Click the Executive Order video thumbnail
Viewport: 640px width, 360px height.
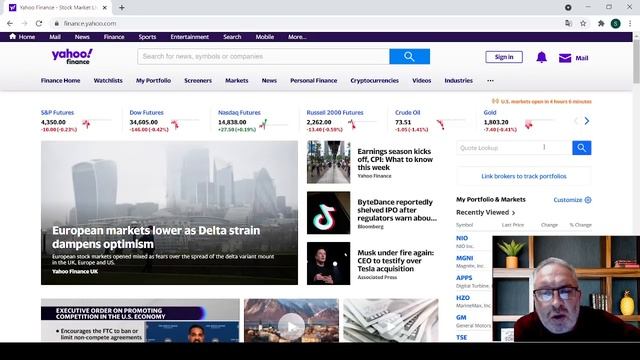tap(140, 320)
